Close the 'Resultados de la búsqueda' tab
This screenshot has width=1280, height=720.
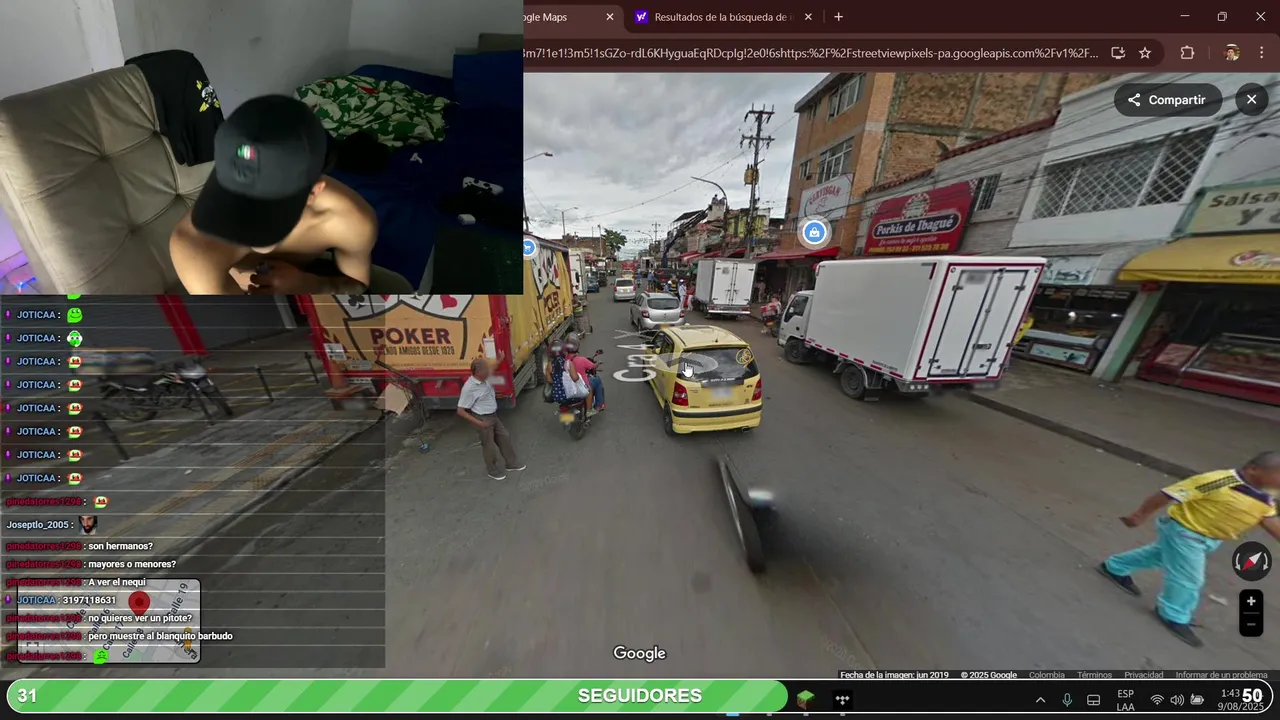[808, 17]
